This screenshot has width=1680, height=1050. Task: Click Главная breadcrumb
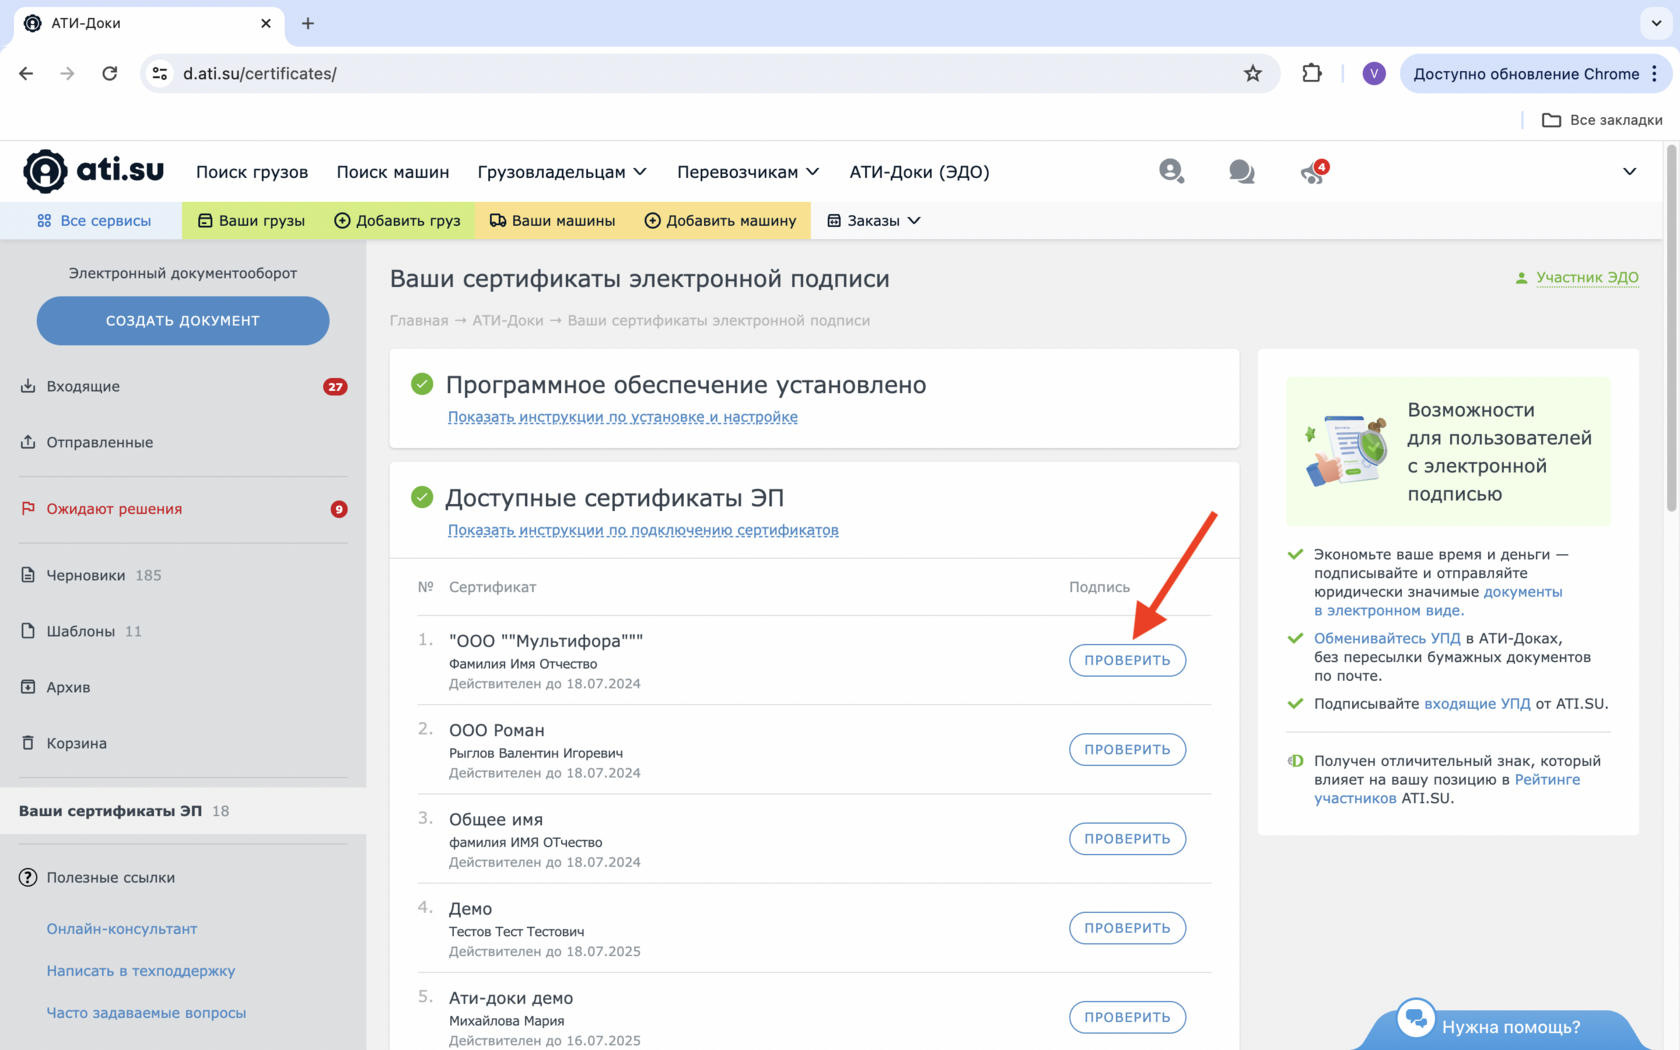click(x=419, y=320)
